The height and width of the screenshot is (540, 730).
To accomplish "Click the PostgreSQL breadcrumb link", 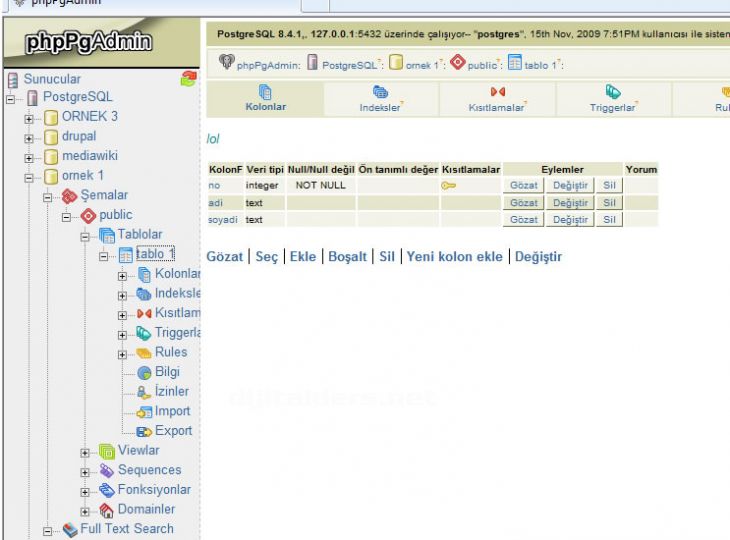I will pyautogui.click(x=349, y=66).
